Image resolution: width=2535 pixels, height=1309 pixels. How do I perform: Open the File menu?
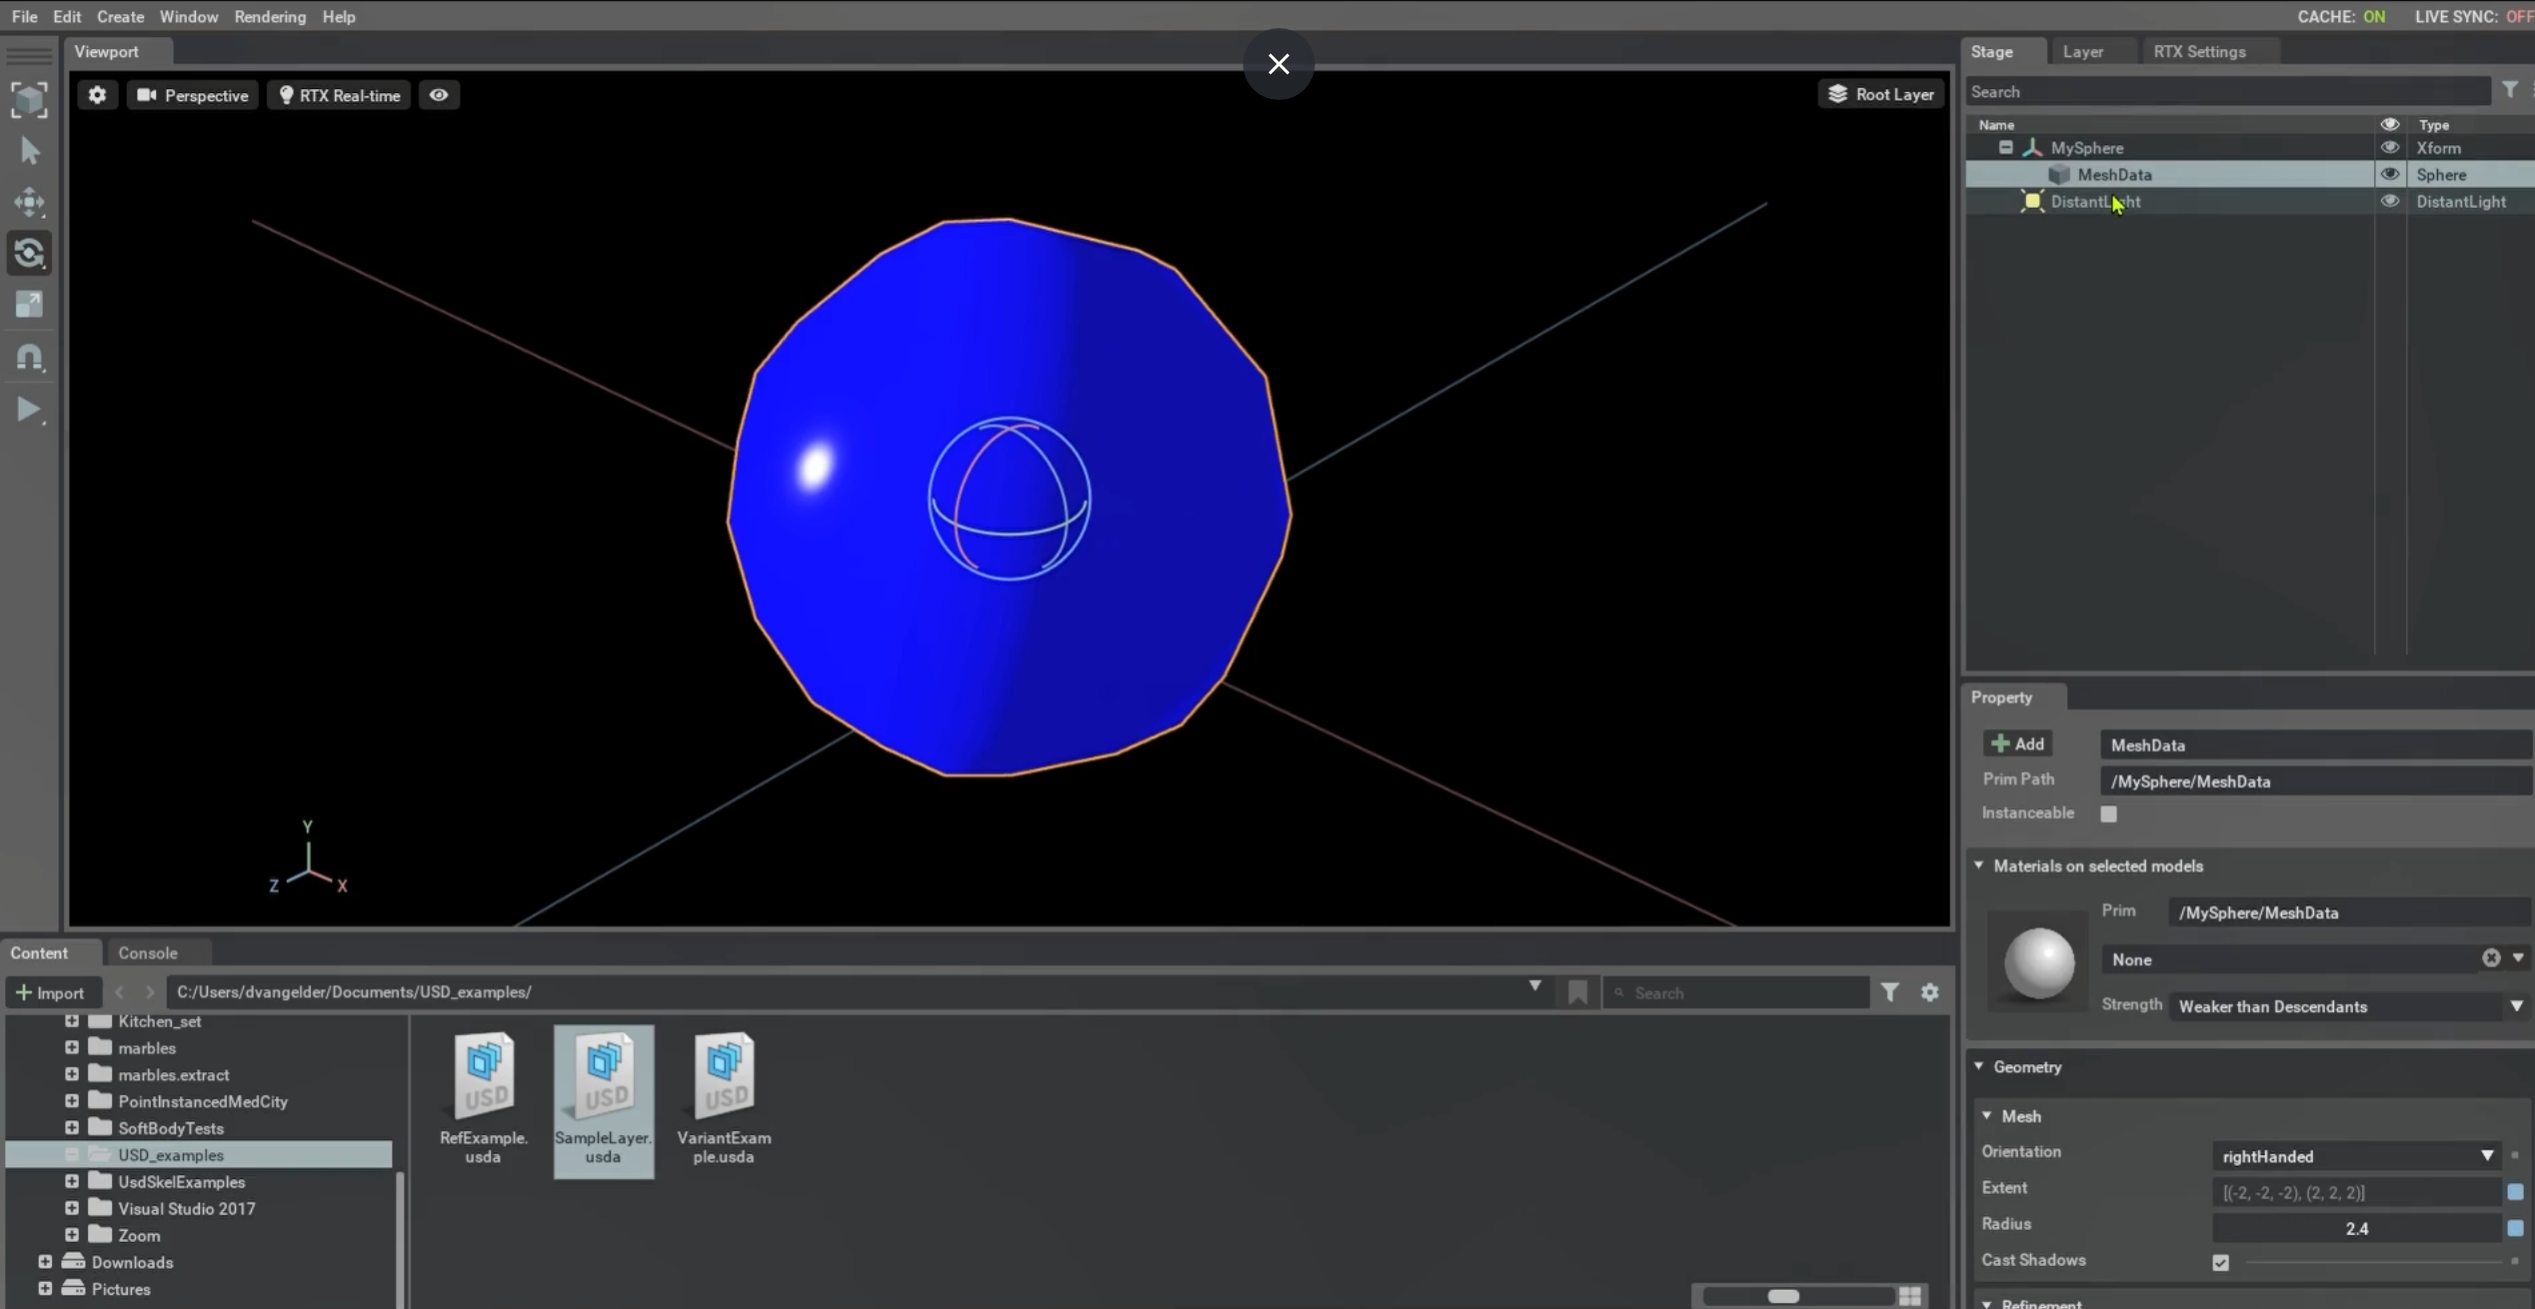pos(24,16)
